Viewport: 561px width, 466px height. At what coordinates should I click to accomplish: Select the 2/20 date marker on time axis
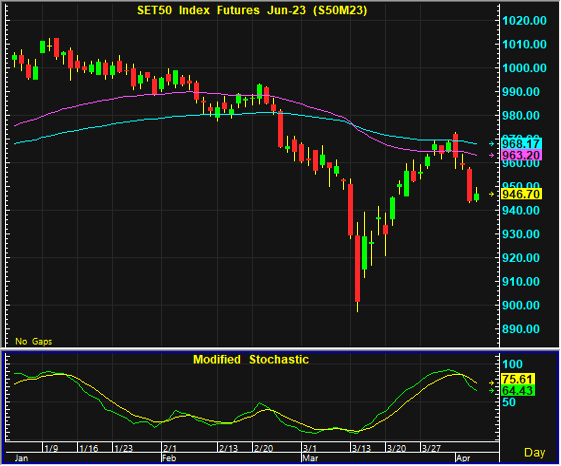click(x=263, y=448)
